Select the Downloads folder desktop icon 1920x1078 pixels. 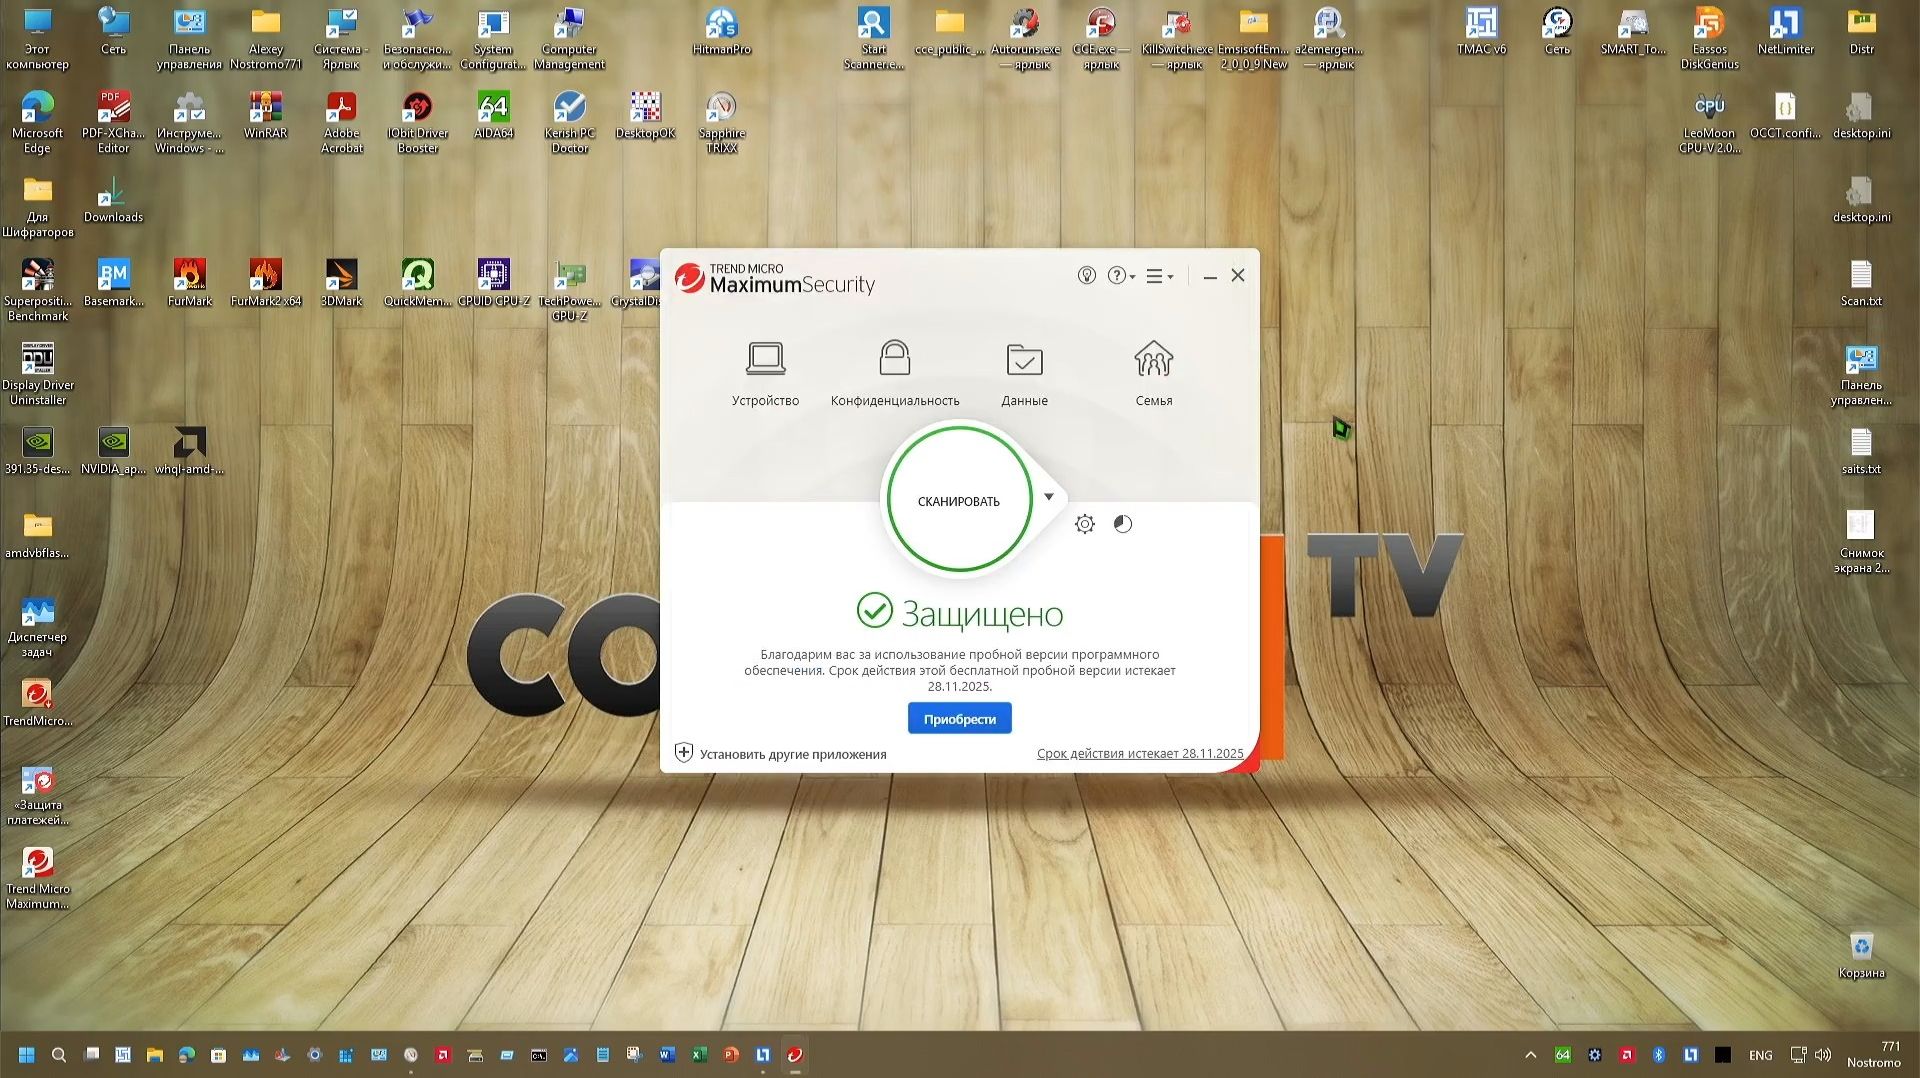coord(113,200)
